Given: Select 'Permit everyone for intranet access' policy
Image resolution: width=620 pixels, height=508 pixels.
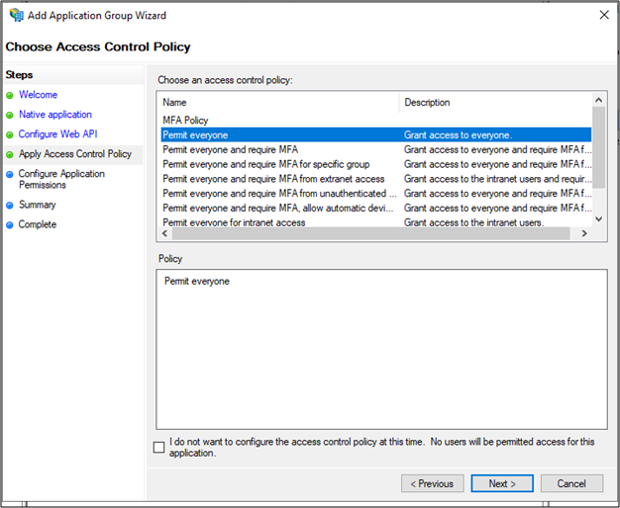Looking at the screenshot, I should click(376, 222).
